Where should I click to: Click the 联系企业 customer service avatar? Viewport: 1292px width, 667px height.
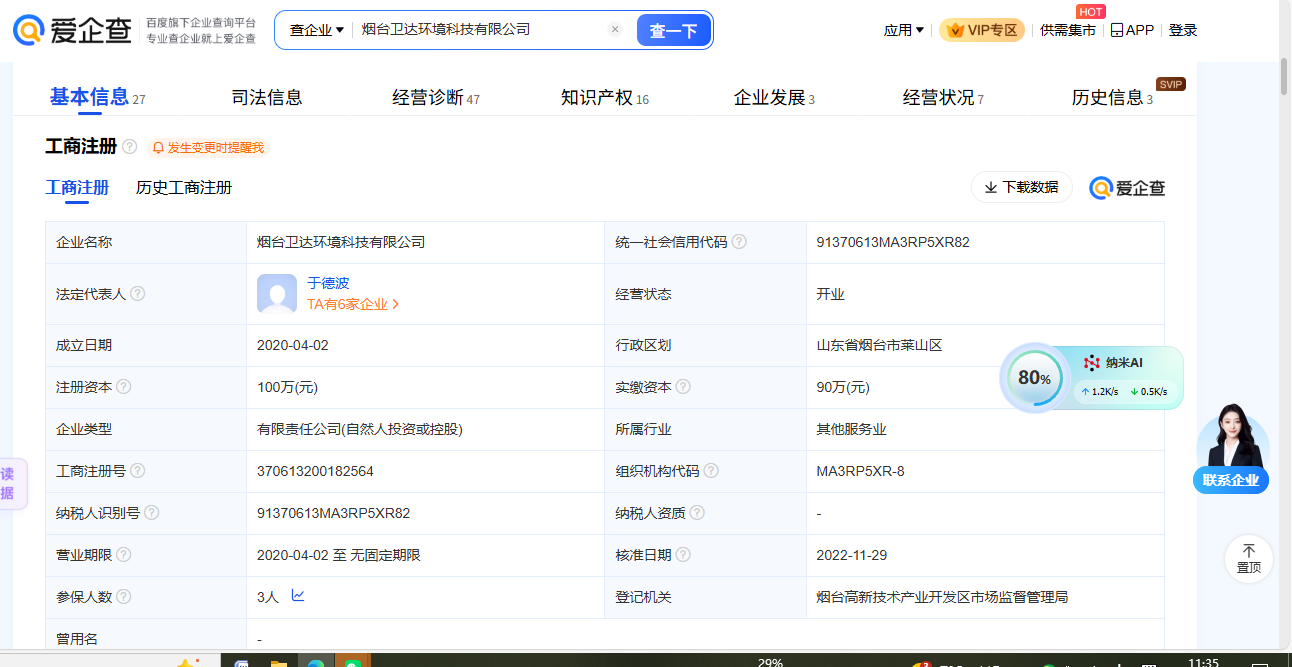(x=1231, y=447)
